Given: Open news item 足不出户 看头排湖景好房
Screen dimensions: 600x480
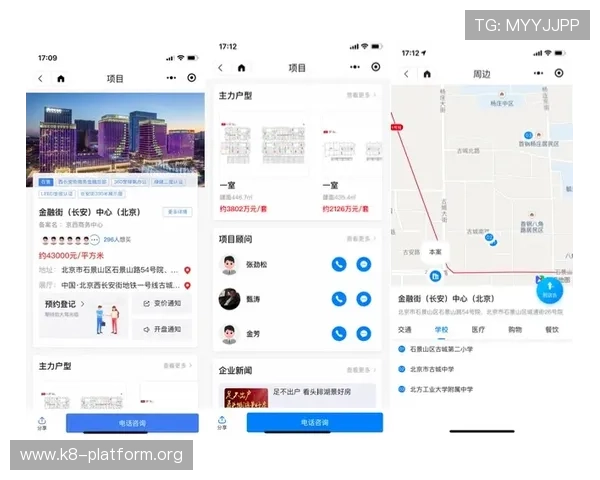Looking at the screenshot, I should 297,396.
